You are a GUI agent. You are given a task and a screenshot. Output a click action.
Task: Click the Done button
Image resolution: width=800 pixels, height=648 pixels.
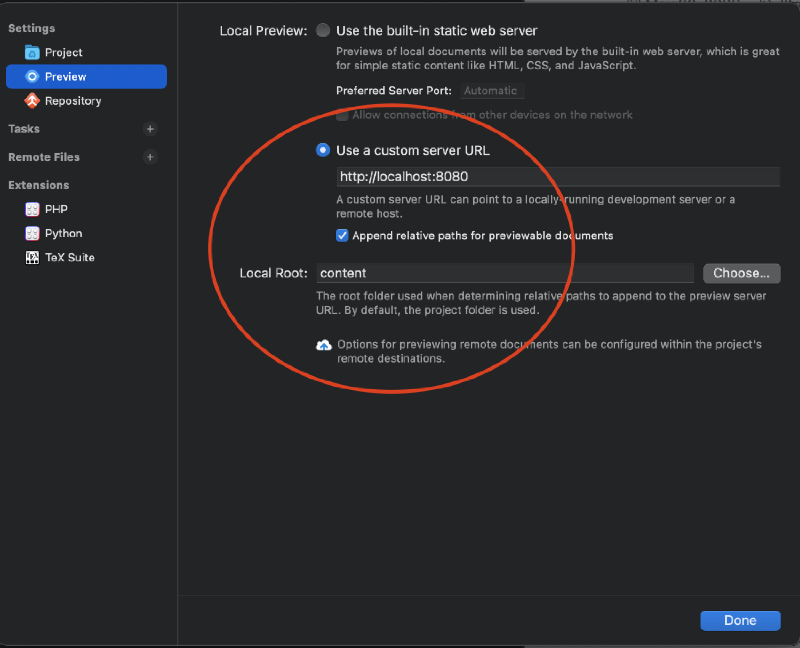[x=740, y=620]
